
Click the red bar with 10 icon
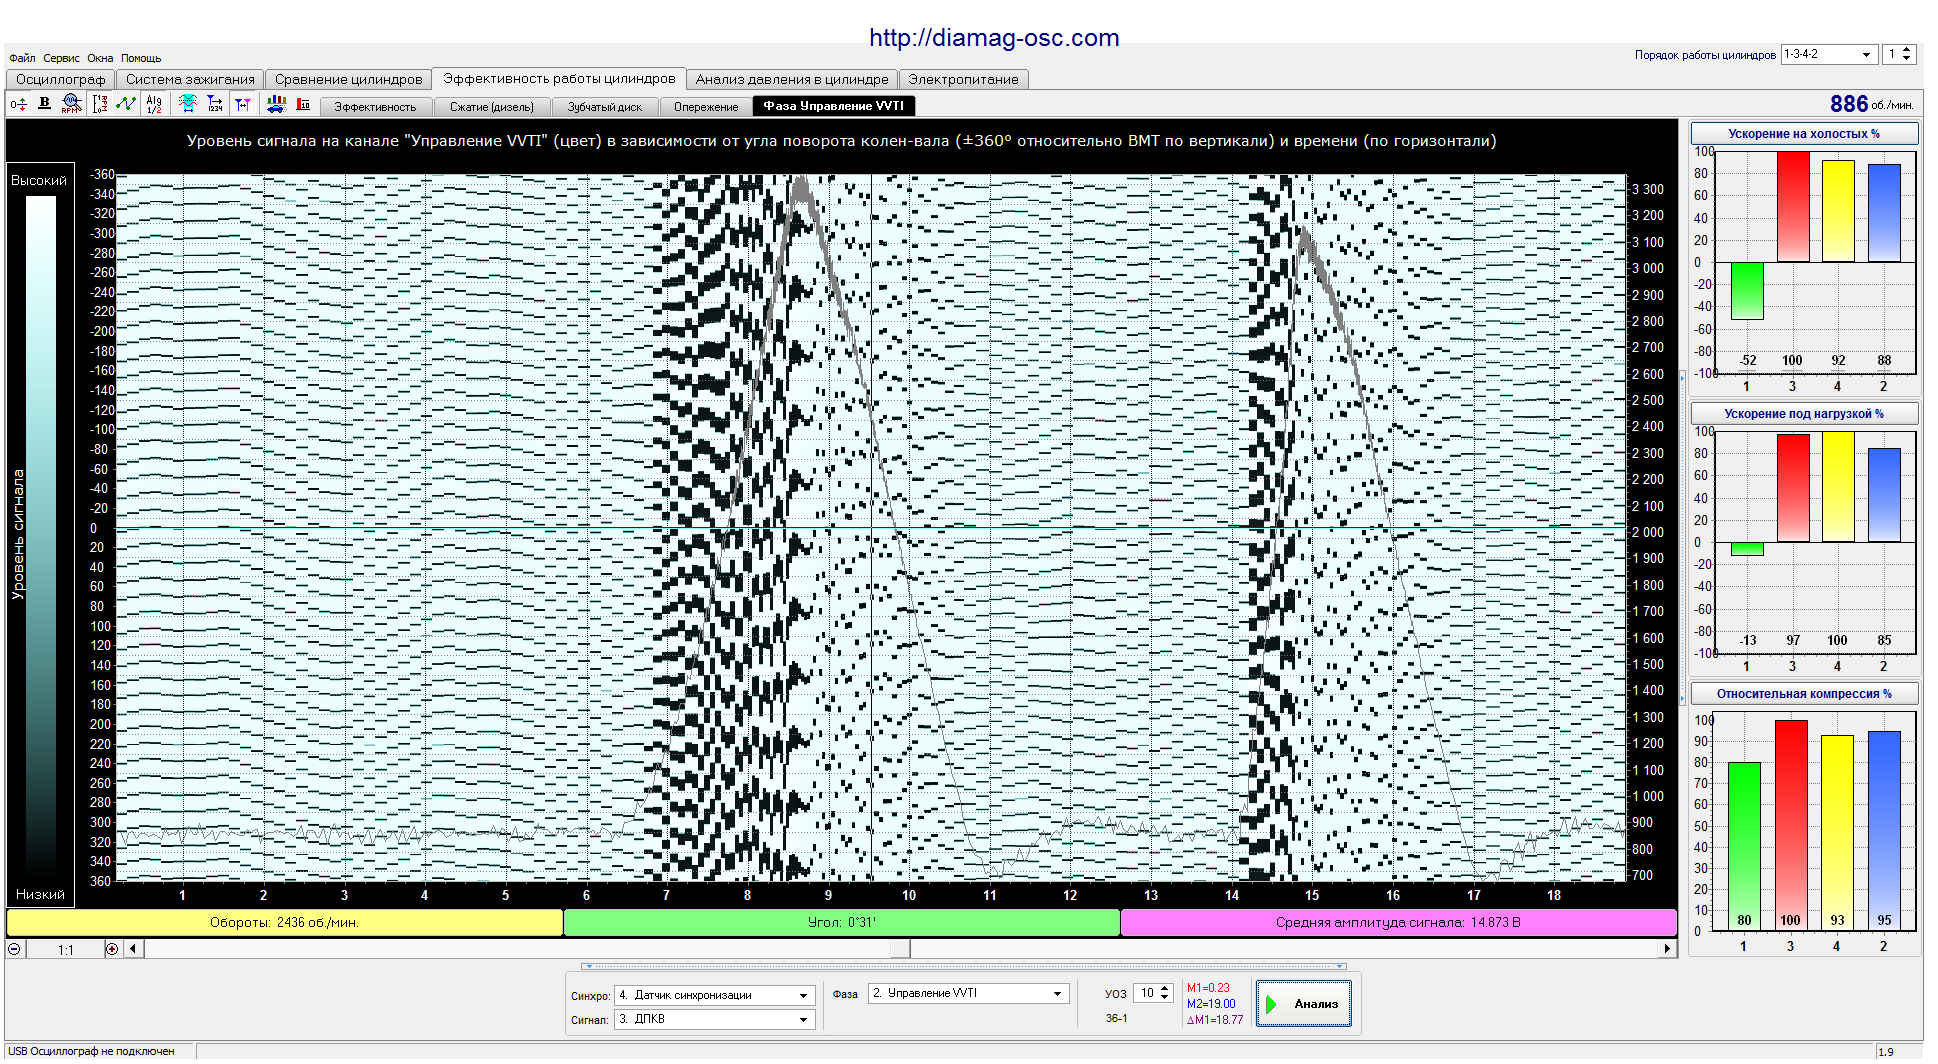[x=303, y=103]
